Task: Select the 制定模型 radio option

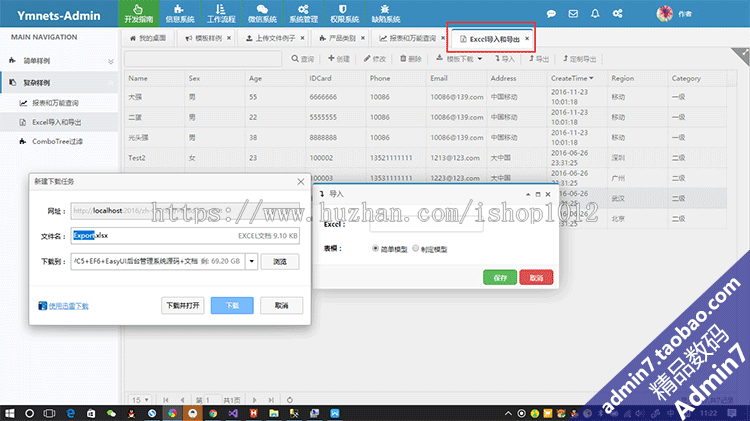Action: (415, 248)
